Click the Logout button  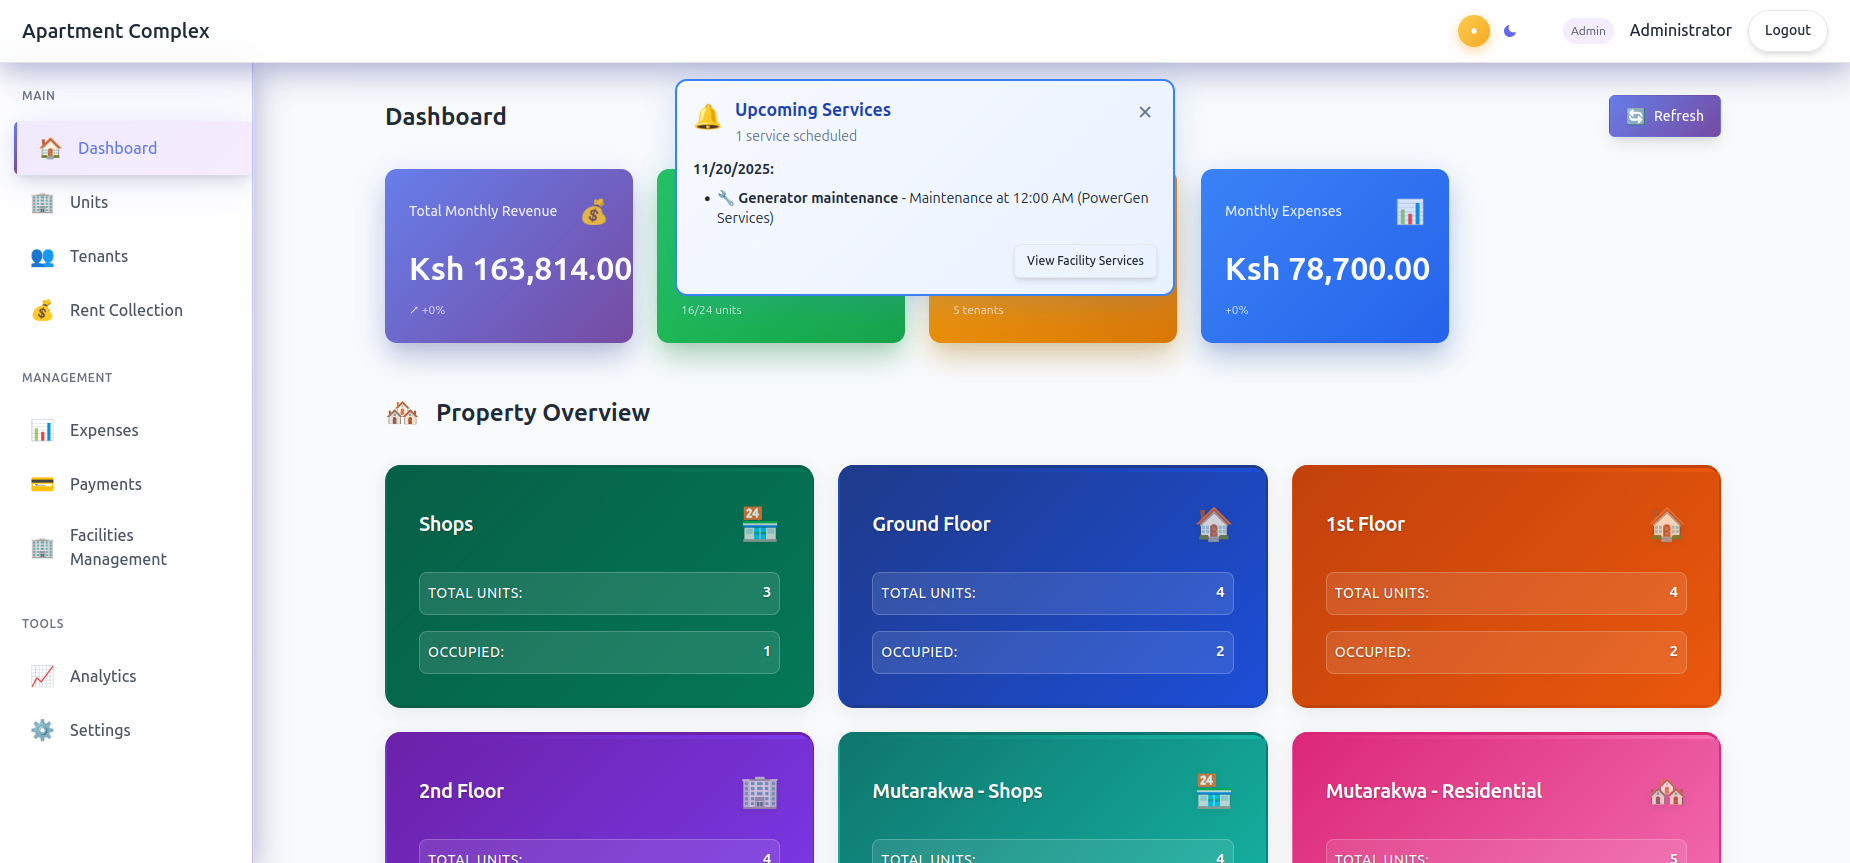(x=1787, y=31)
